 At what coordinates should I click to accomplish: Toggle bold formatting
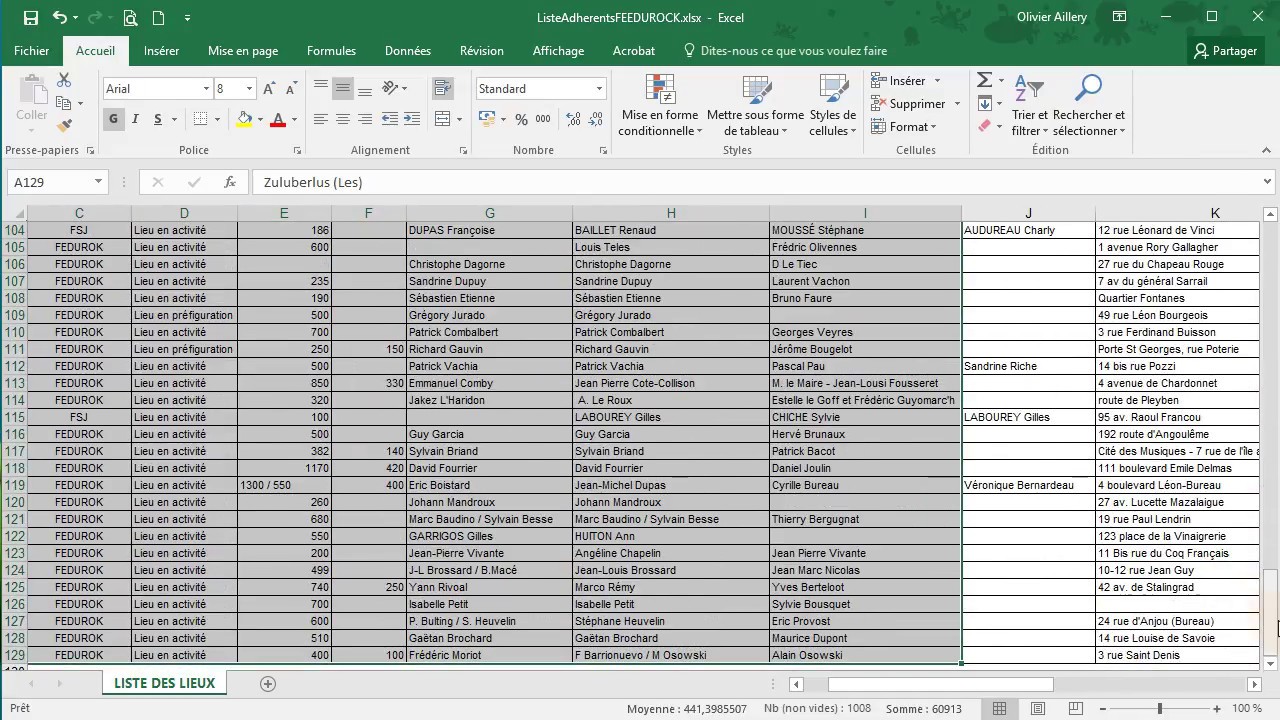click(x=113, y=119)
